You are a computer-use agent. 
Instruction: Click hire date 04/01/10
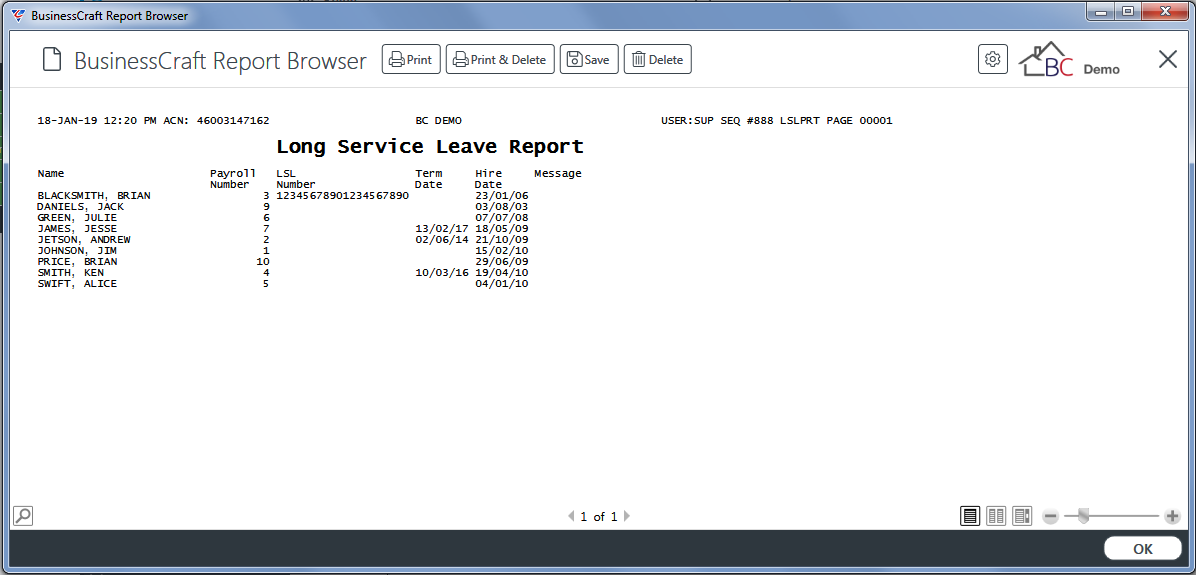pos(501,284)
